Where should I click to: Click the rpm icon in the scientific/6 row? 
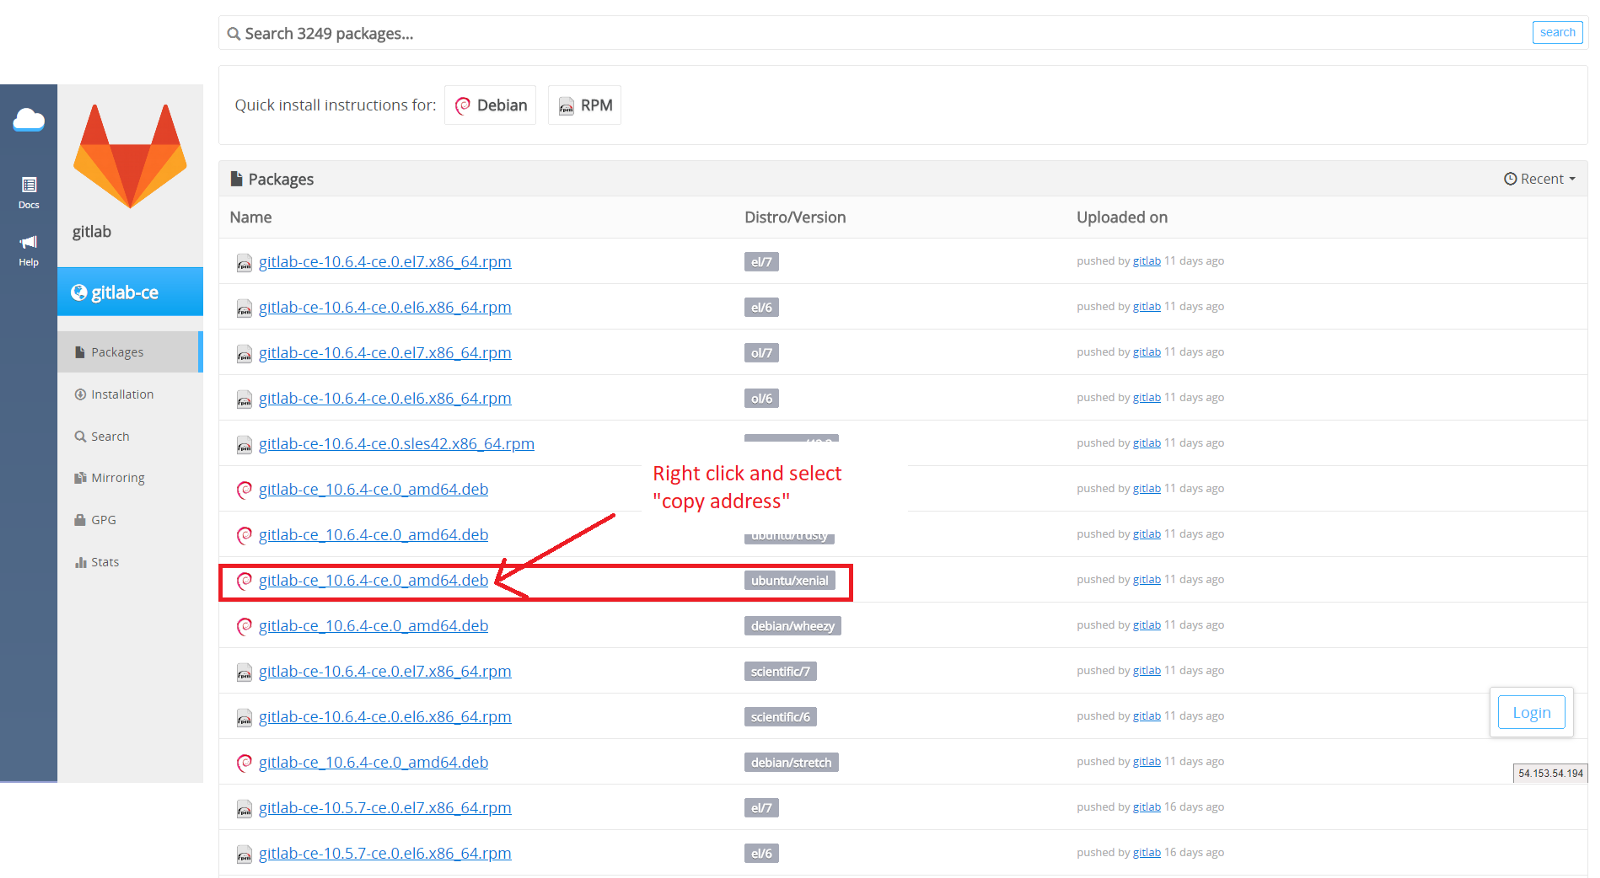pos(244,718)
